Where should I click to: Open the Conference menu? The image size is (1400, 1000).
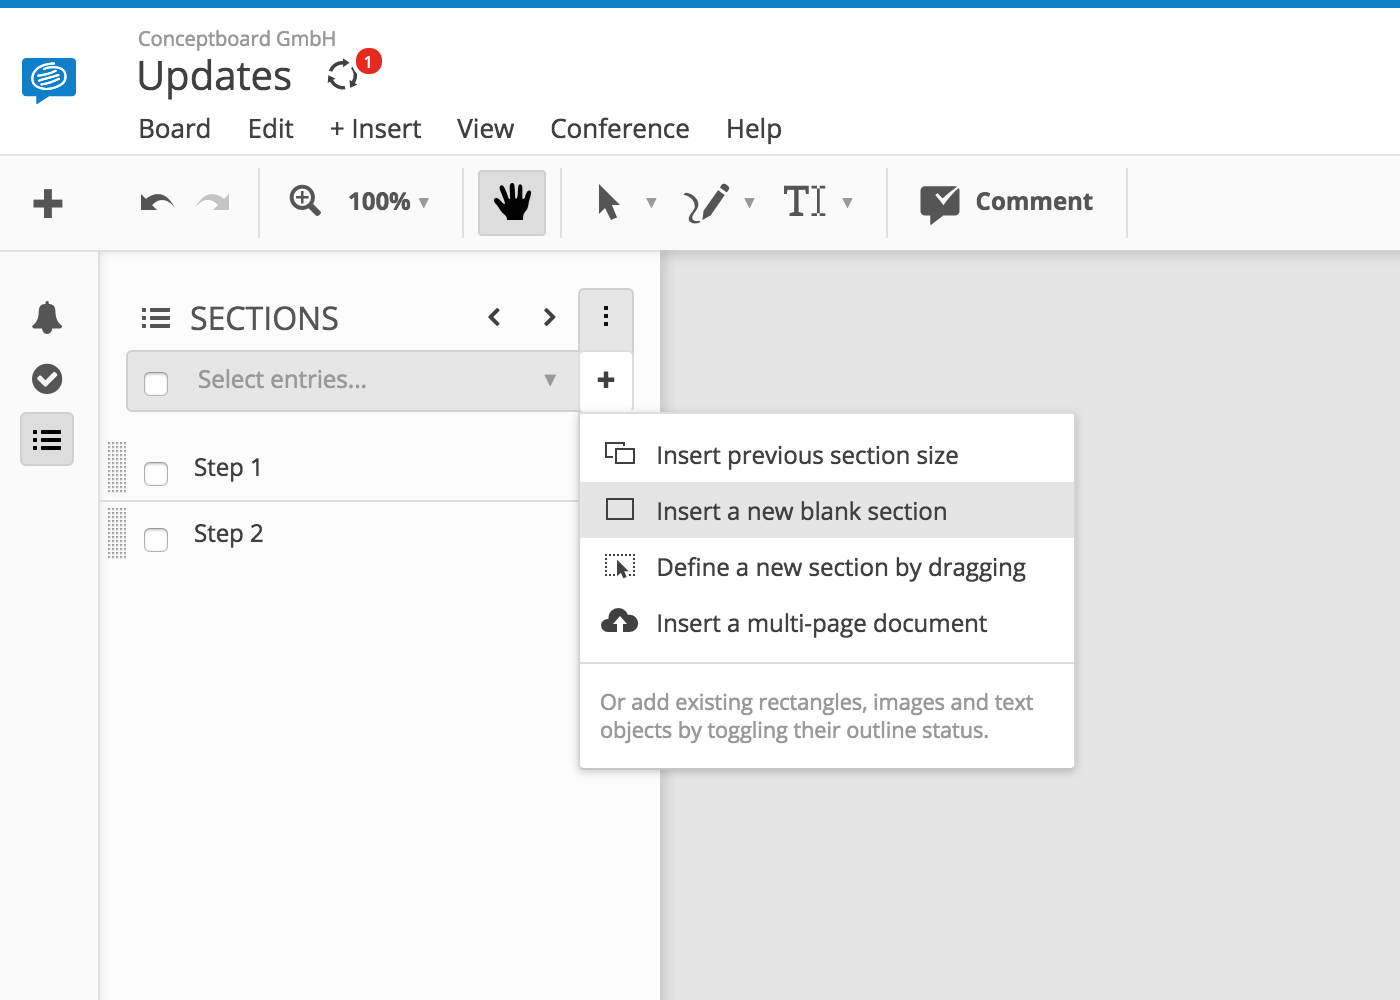[x=620, y=129]
